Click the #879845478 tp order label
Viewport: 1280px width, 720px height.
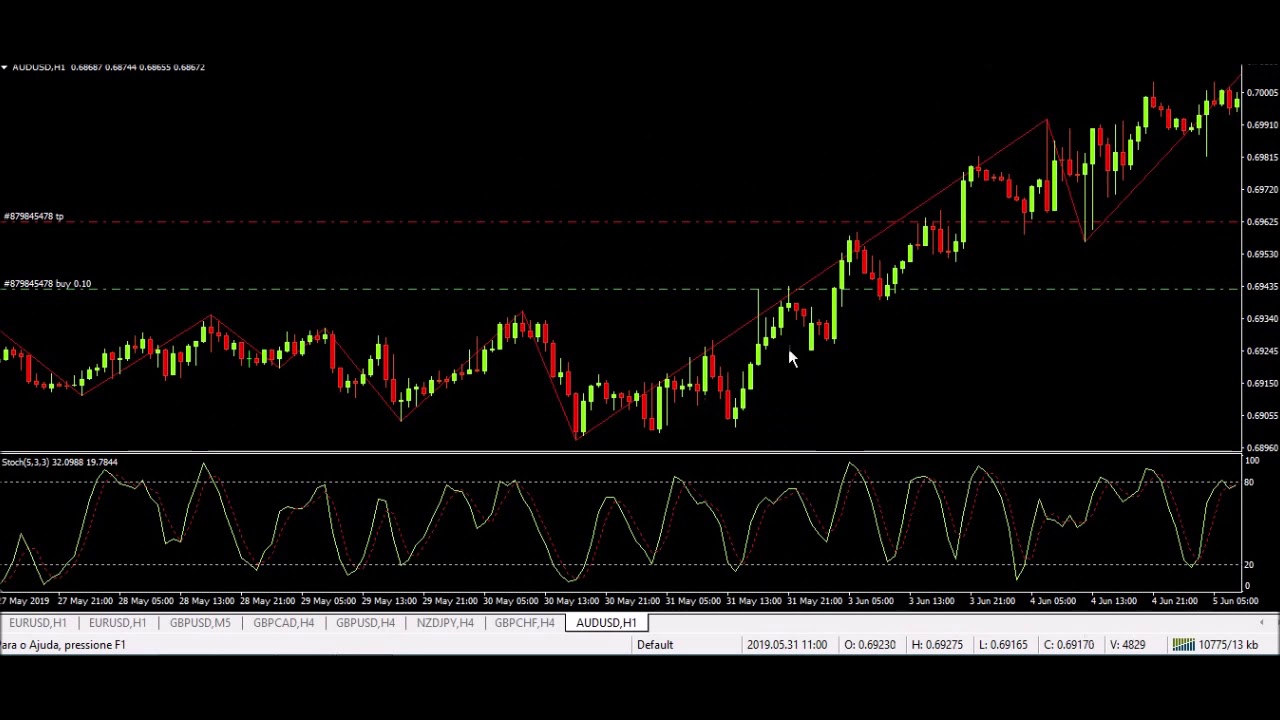[34, 216]
